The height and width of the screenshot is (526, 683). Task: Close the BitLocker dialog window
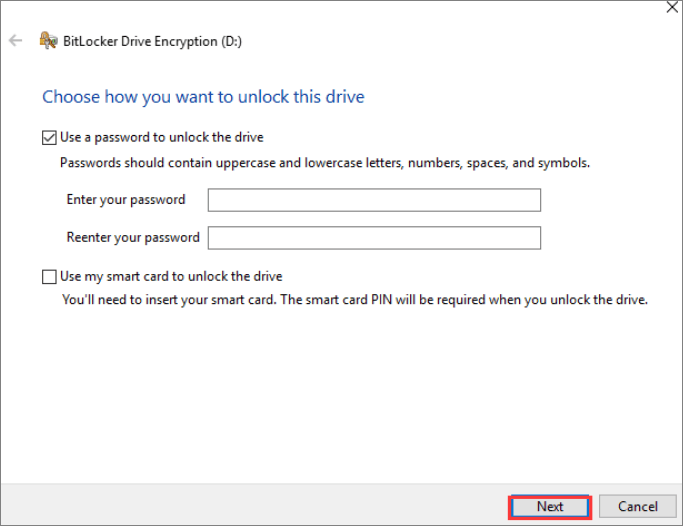[x=673, y=7]
